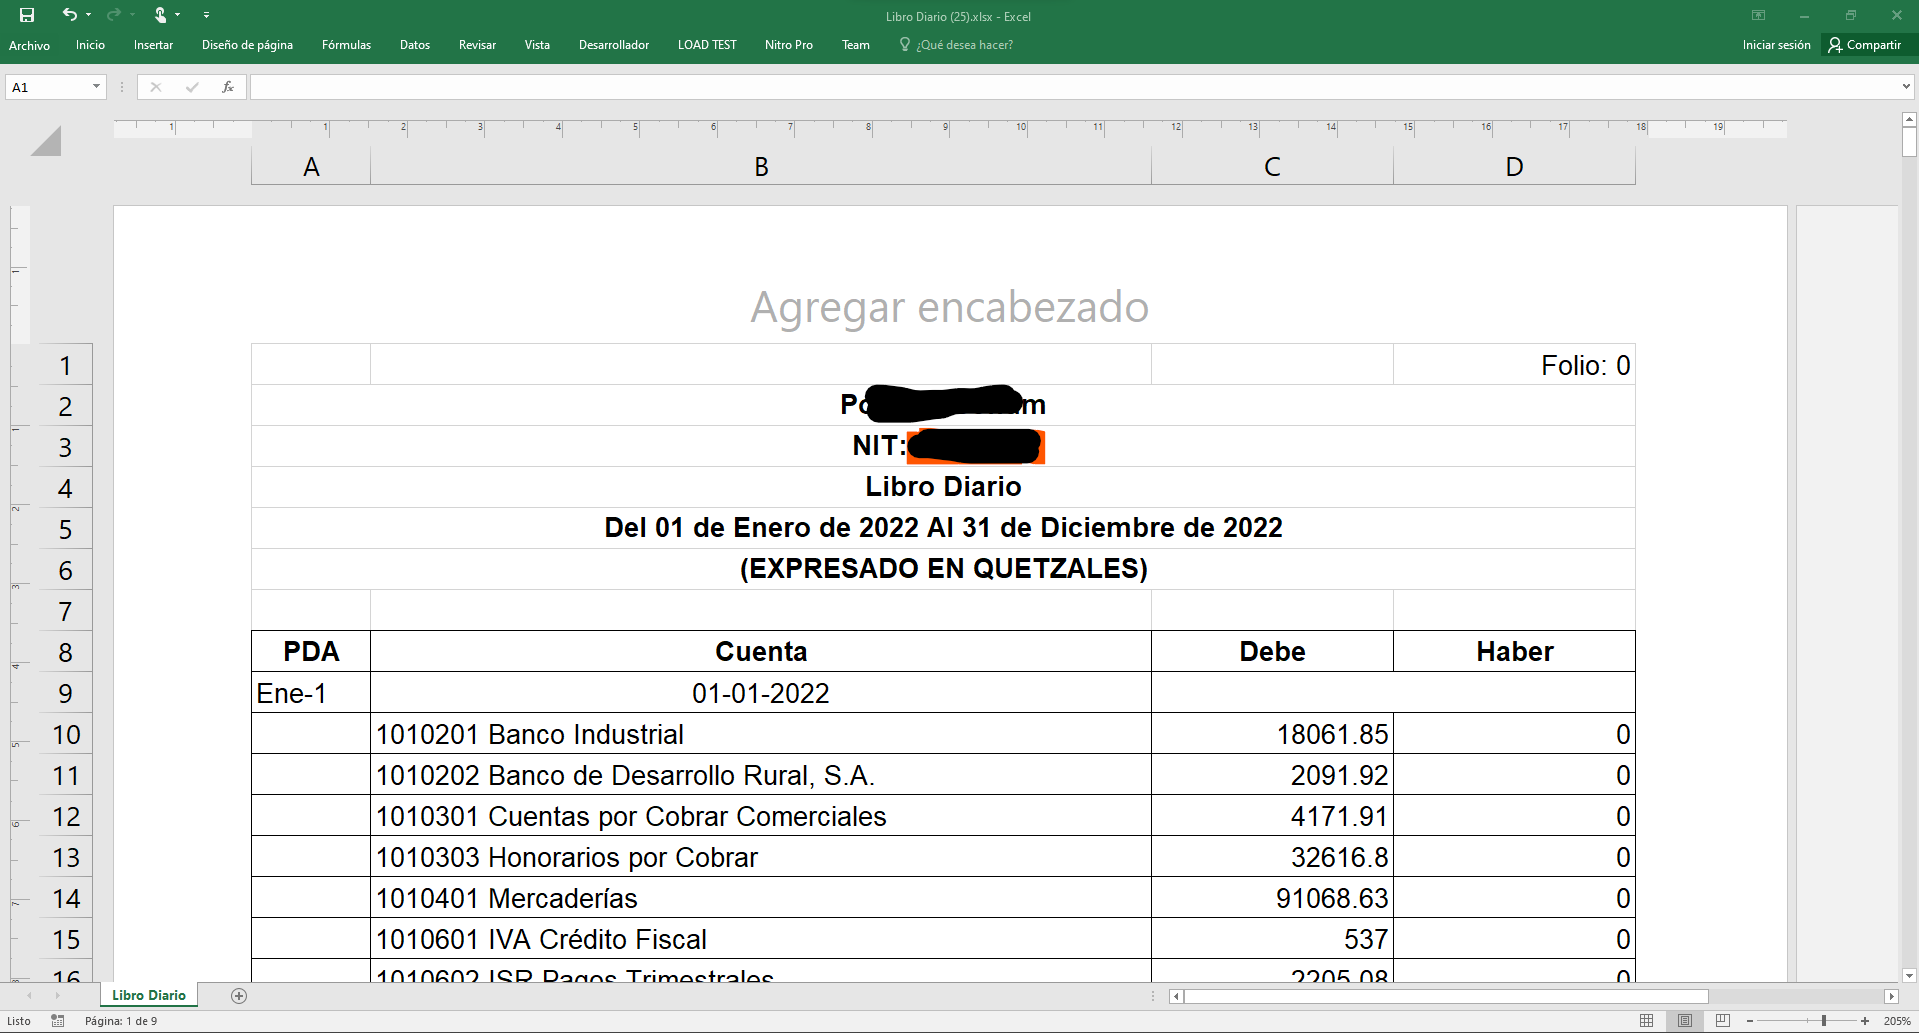Open the Name Box dropdown arrow

[96, 87]
